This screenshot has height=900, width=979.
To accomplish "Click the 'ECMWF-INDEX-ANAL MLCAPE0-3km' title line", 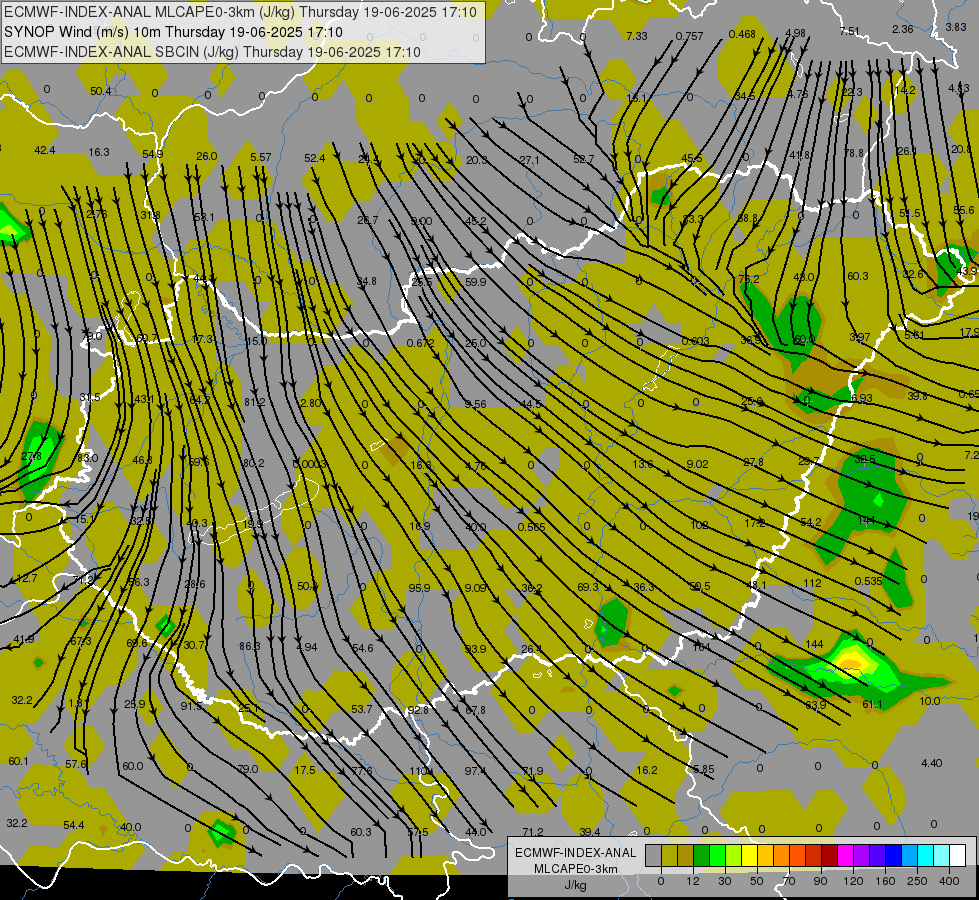I will click(x=240, y=12).
